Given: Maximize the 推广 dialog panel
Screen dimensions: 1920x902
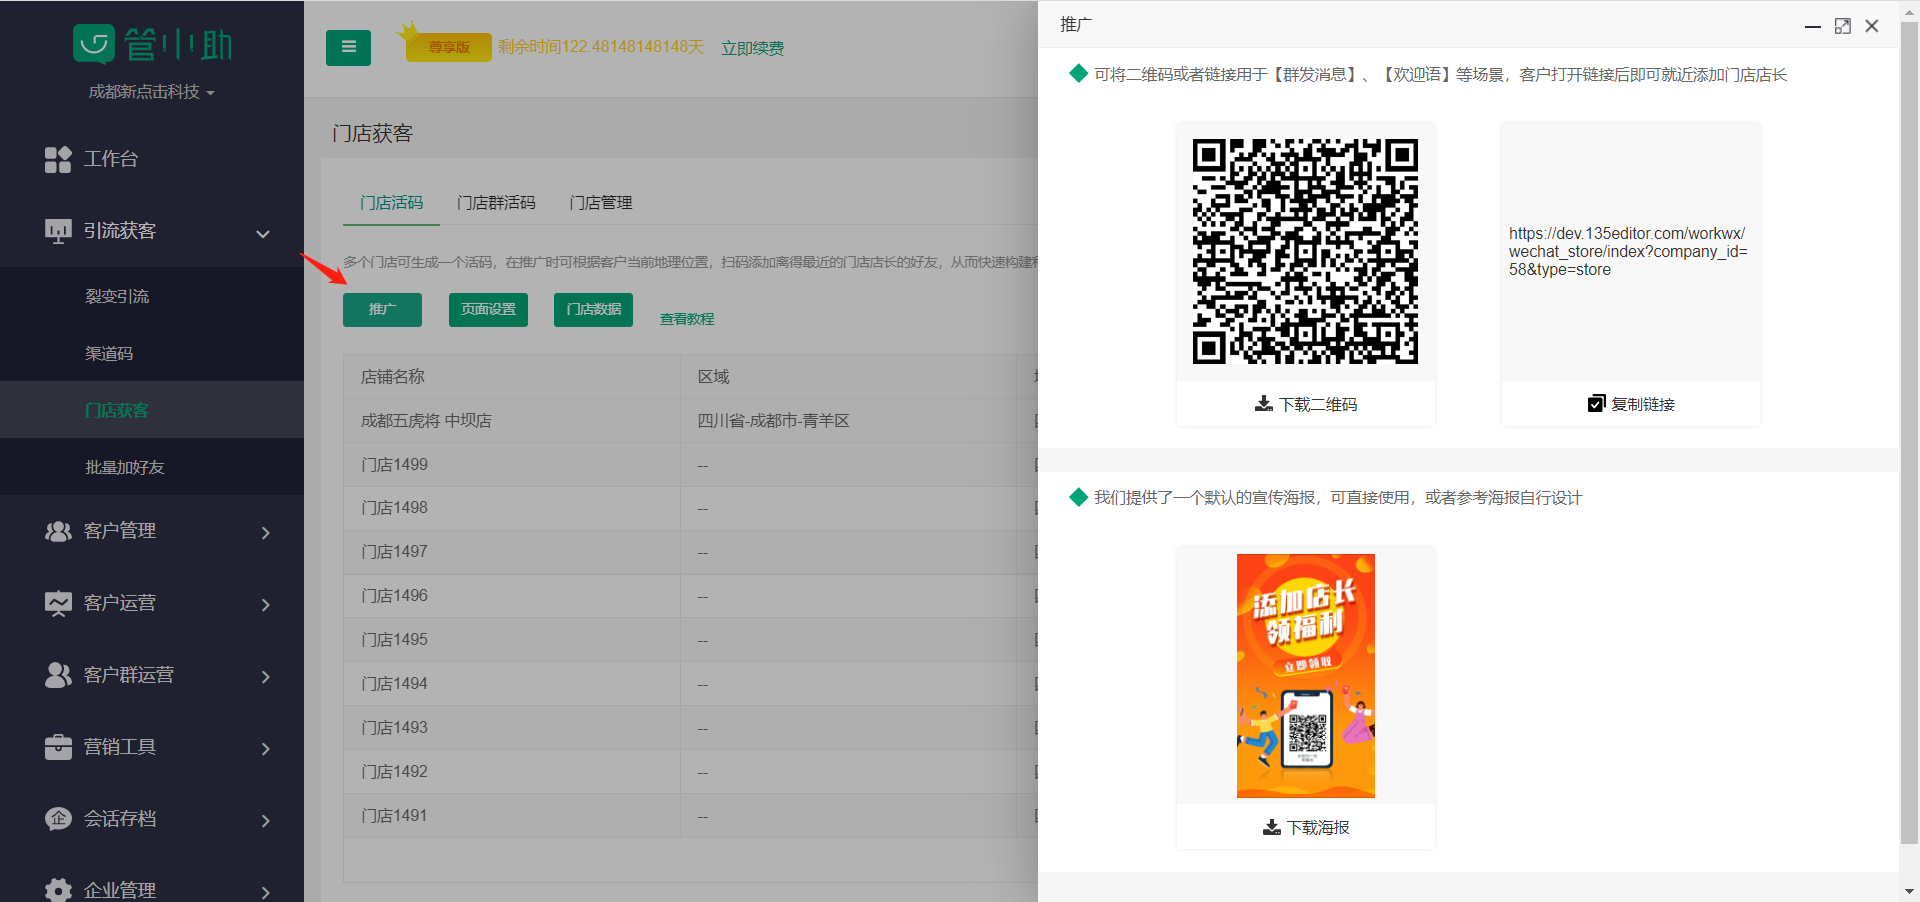Looking at the screenshot, I should 1842,26.
